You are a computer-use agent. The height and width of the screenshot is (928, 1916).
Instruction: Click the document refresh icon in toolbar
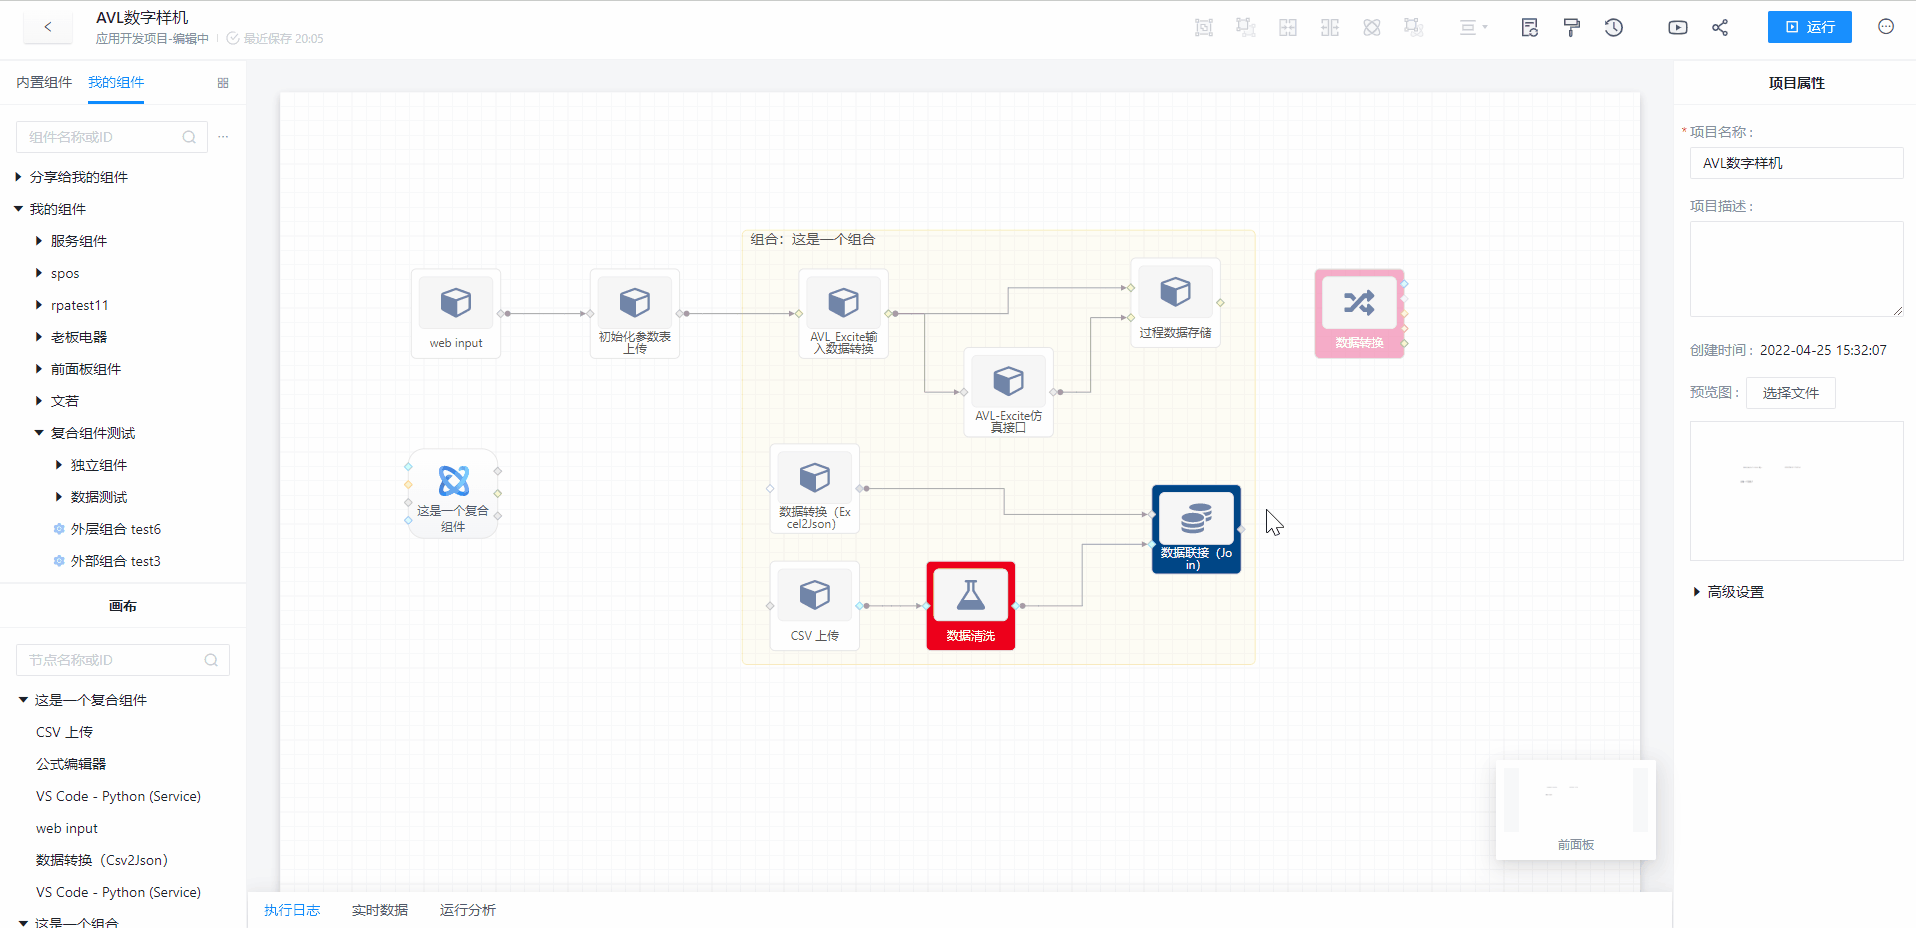[x=1529, y=28]
